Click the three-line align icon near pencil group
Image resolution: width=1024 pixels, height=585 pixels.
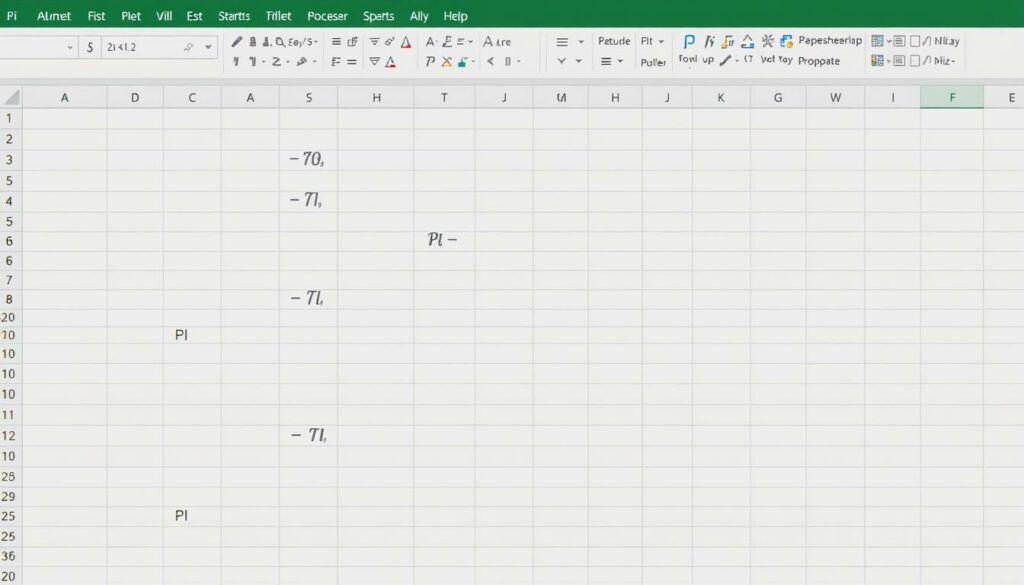click(x=336, y=42)
